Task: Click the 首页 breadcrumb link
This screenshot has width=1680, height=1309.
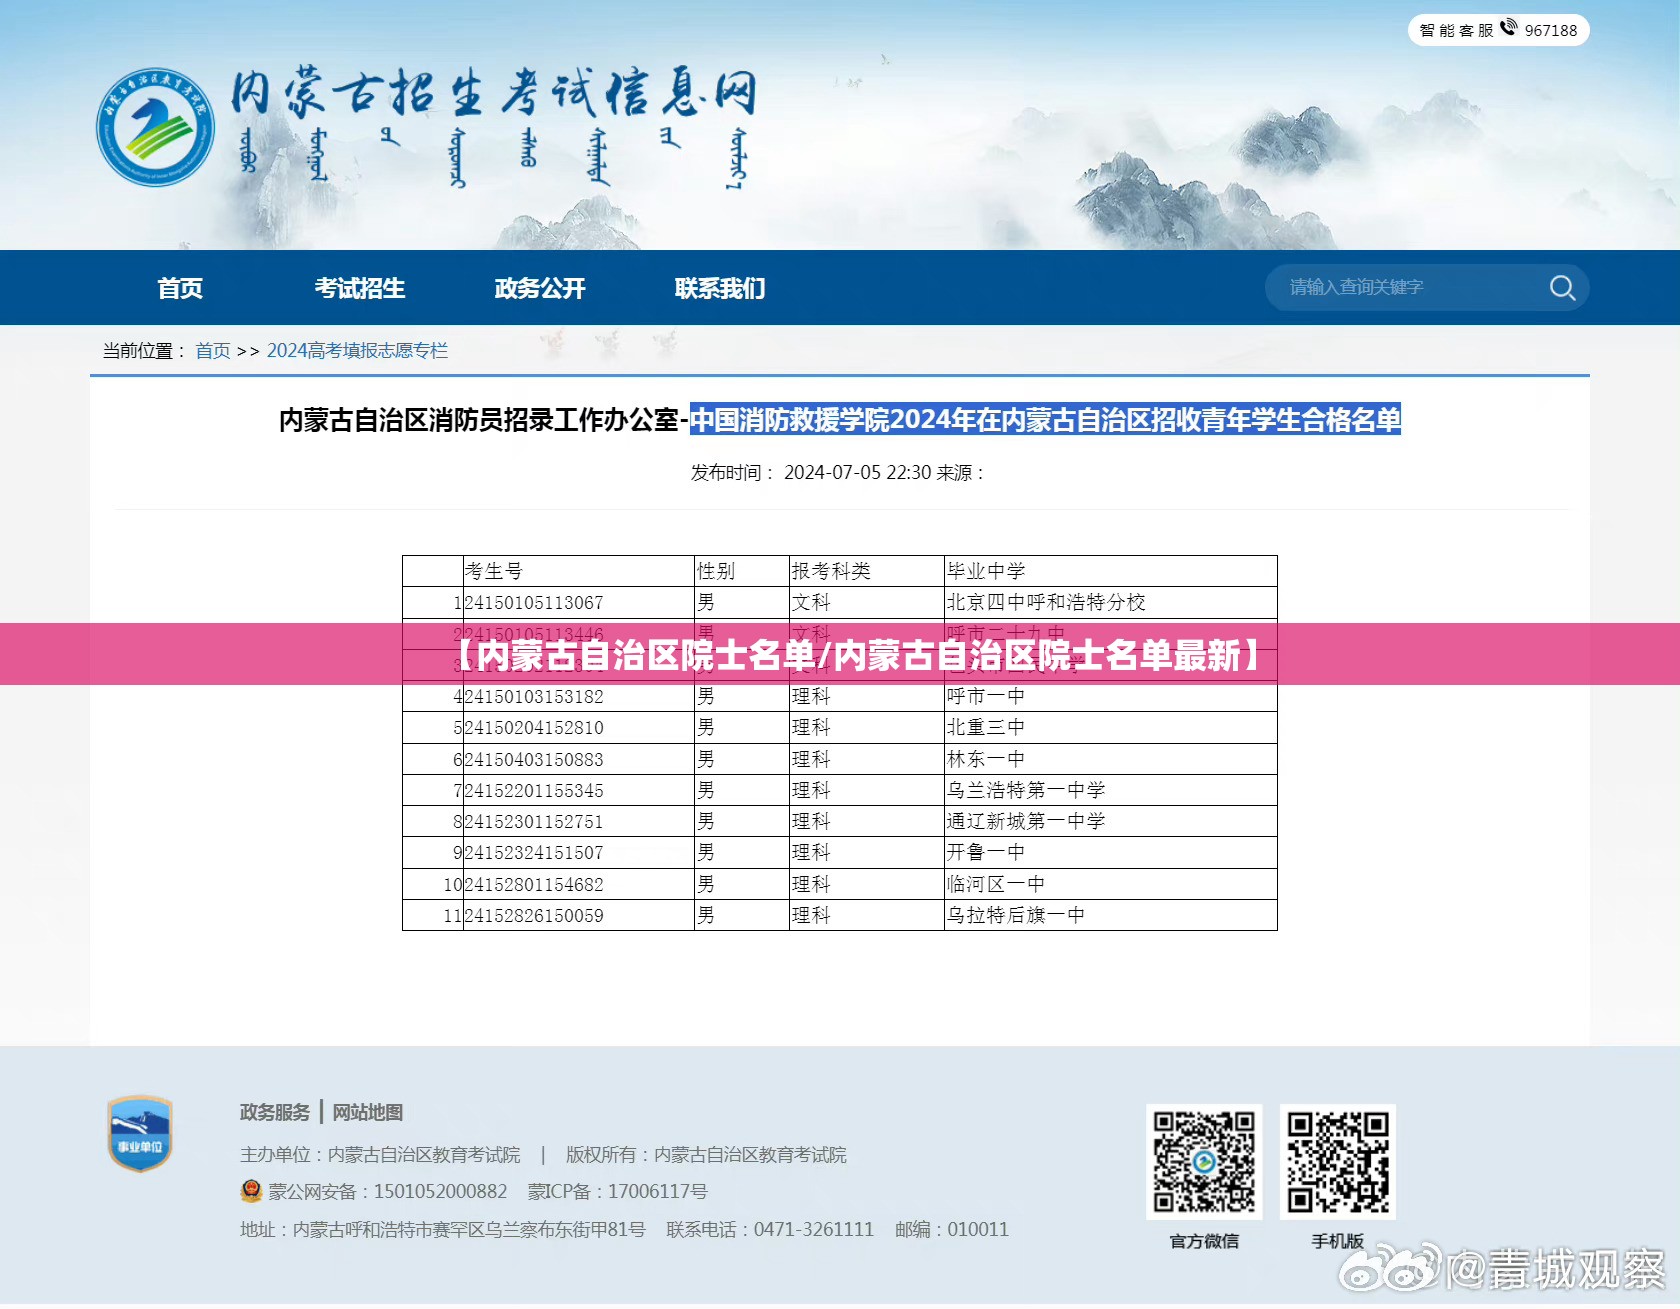Action: [x=213, y=351]
